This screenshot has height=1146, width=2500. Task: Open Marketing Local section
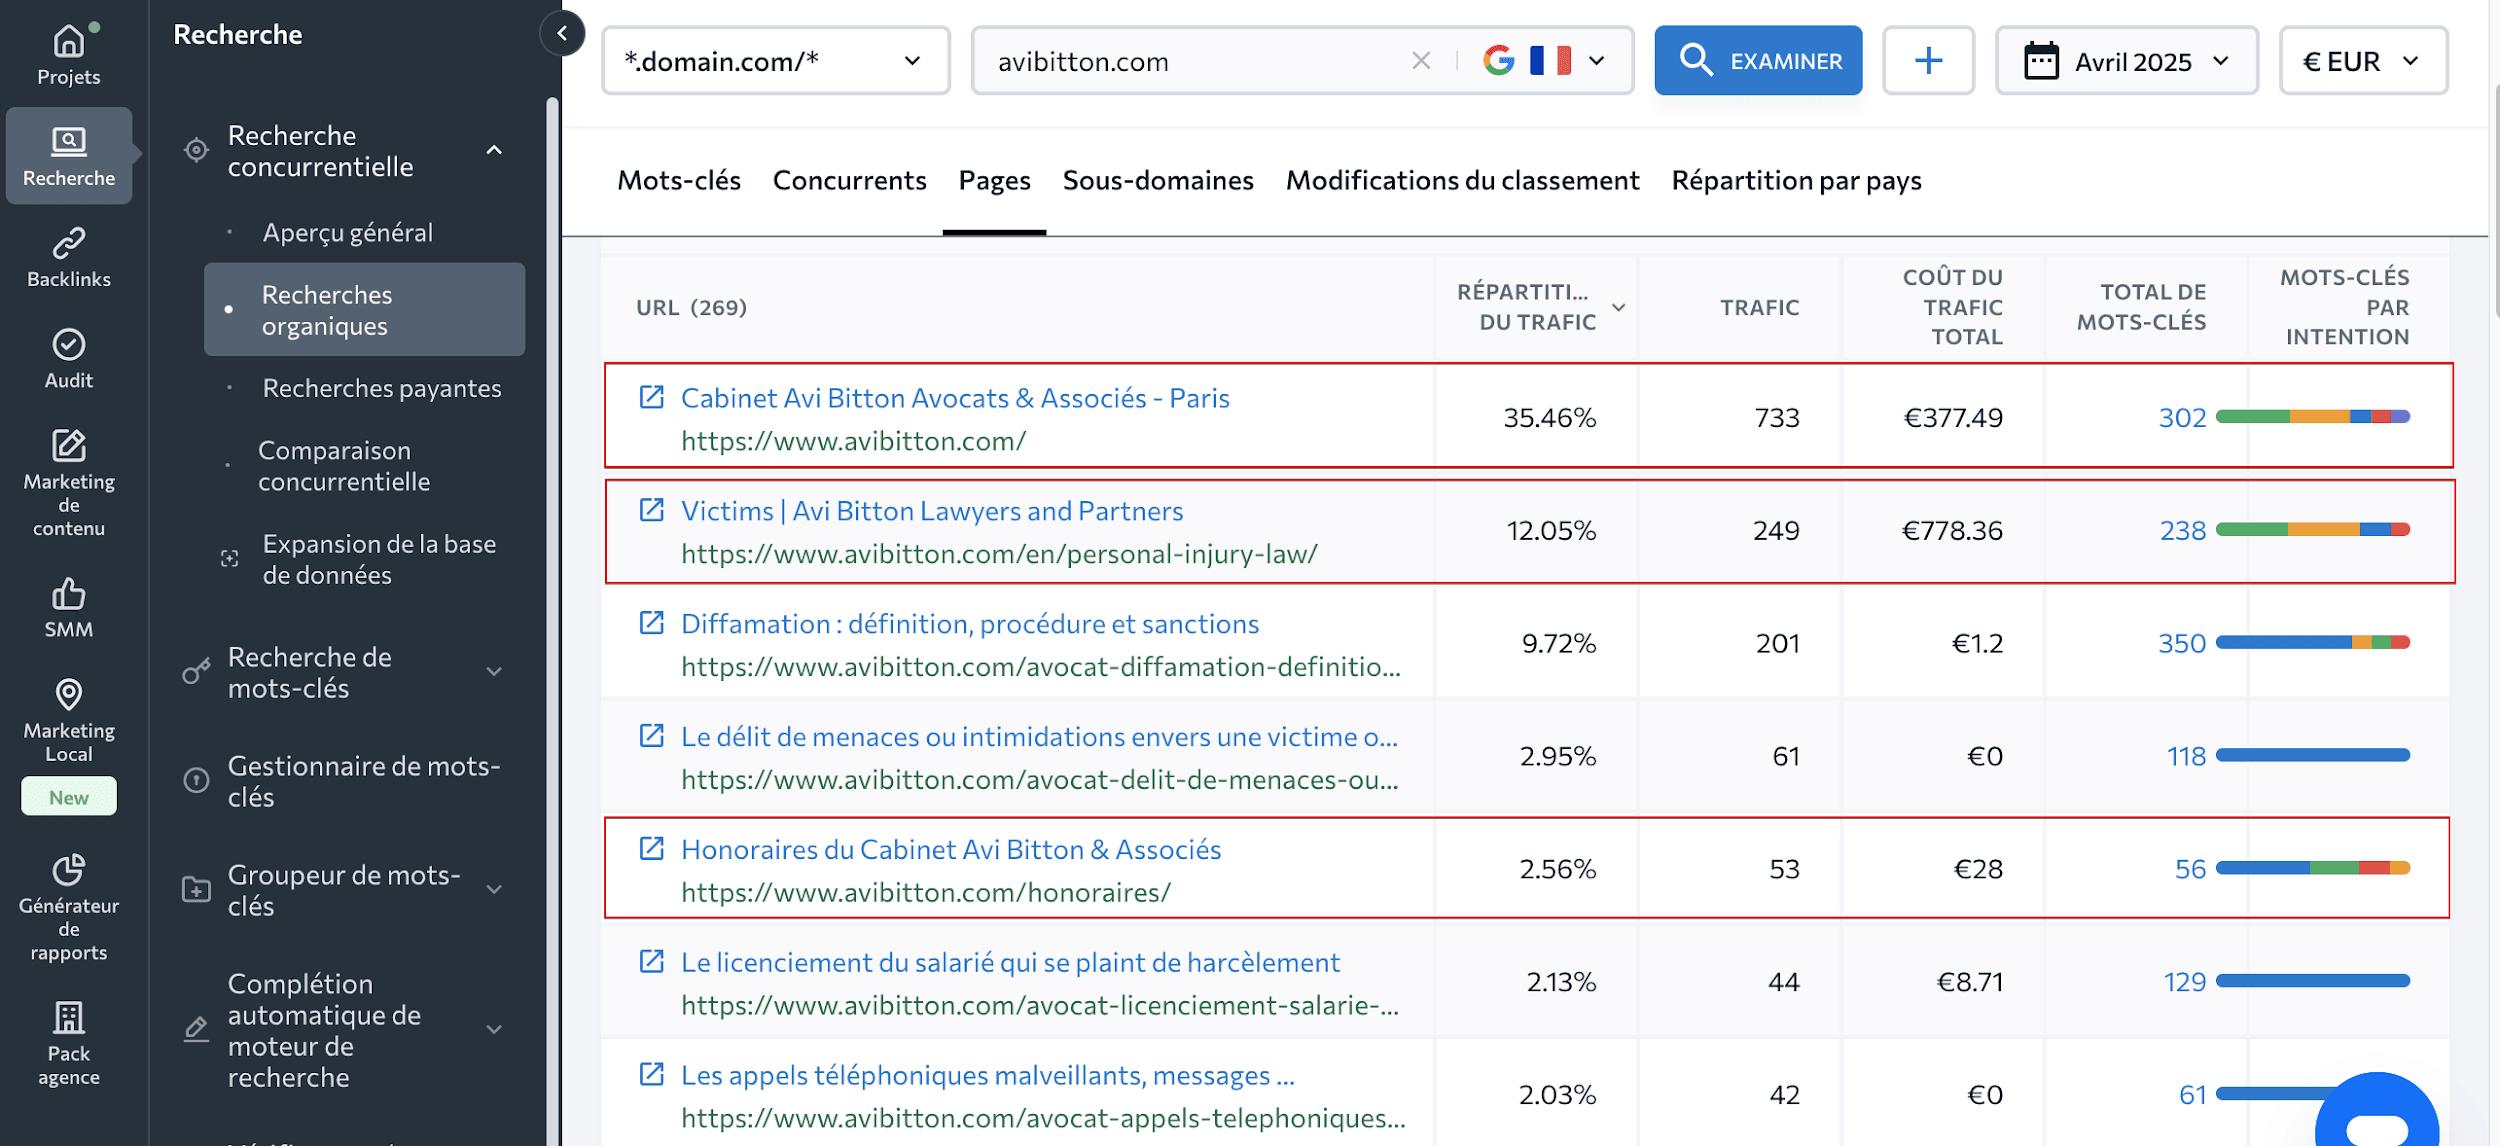tap(68, 719)
